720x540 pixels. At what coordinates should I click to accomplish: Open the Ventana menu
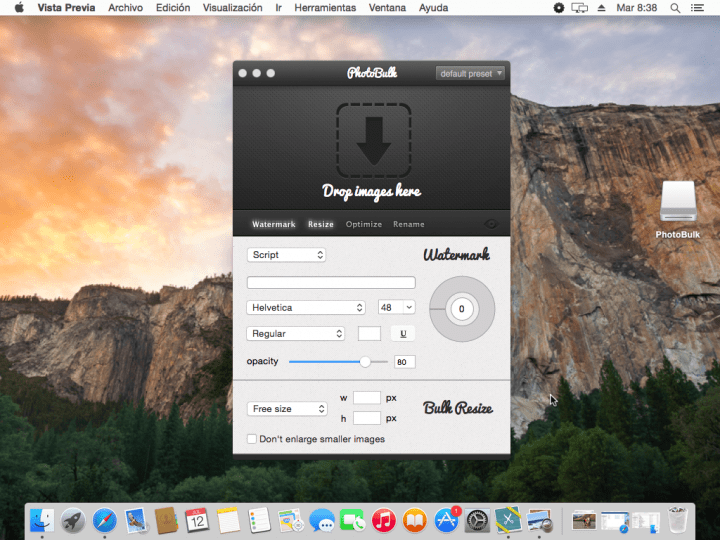[x=387, y=8]
